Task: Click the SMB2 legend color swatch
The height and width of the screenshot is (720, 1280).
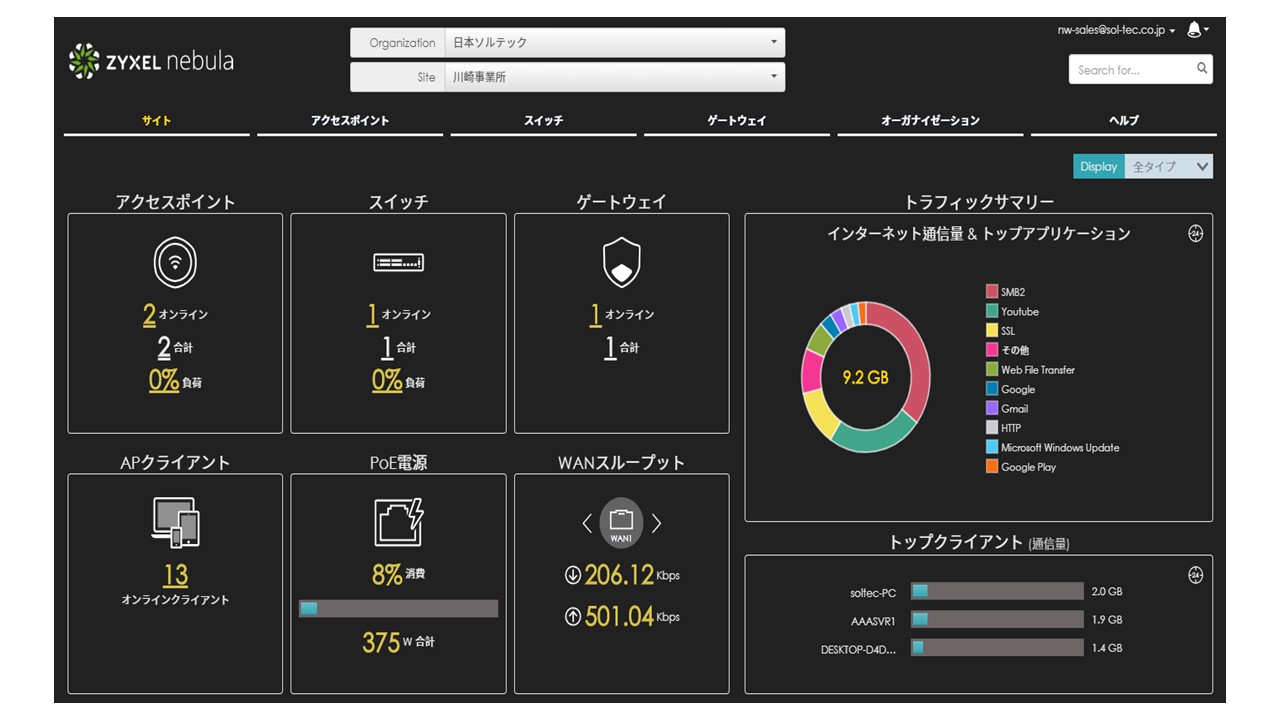Action: click(x=992, y=292)
